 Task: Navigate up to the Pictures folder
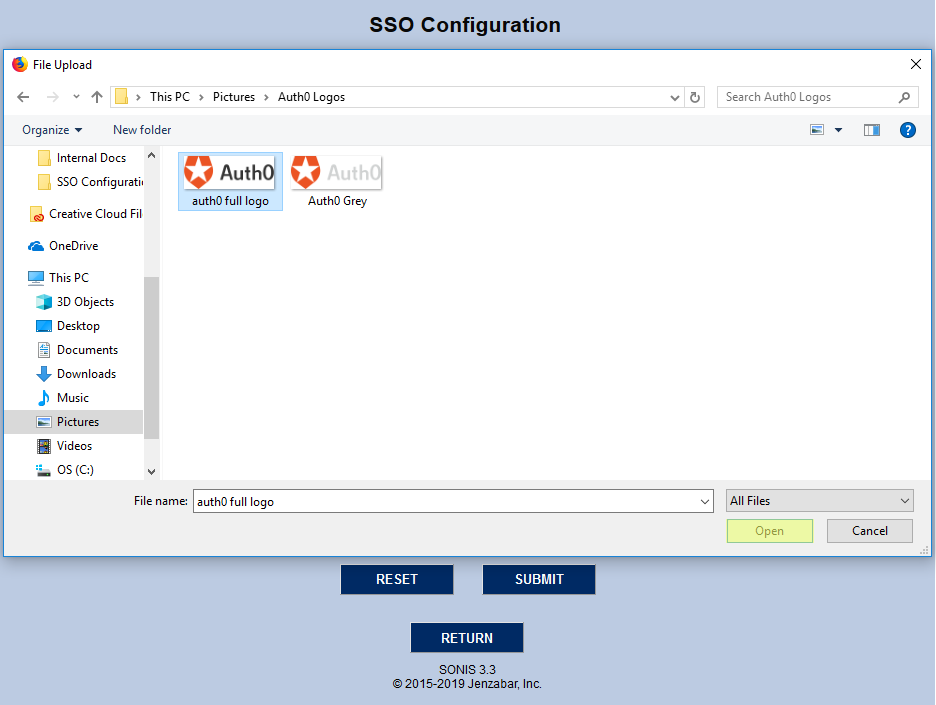tap(96, 97)
